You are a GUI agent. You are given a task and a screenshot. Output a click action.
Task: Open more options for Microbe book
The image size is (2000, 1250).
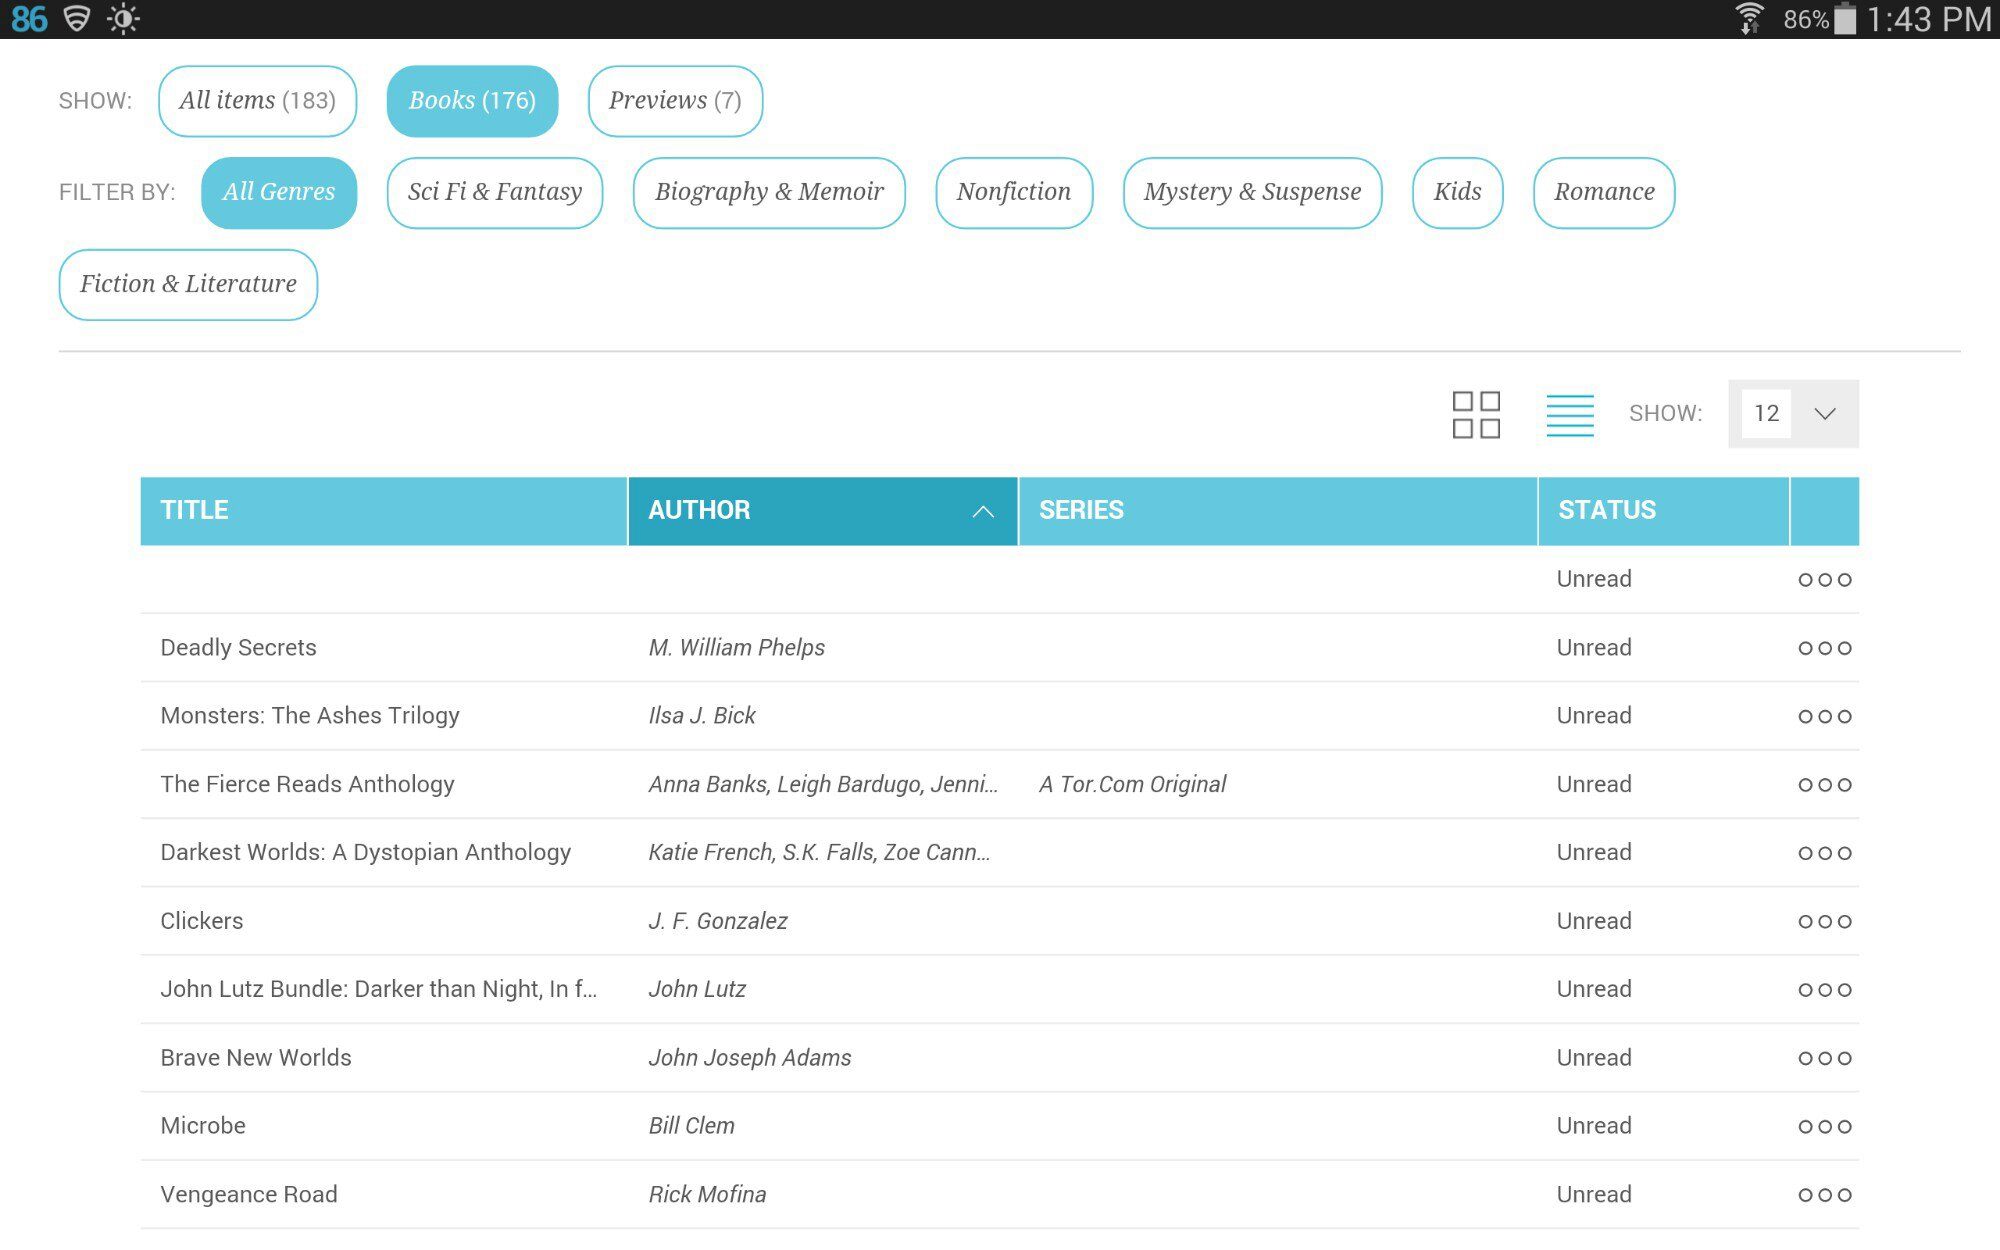pos(1824,1126)
